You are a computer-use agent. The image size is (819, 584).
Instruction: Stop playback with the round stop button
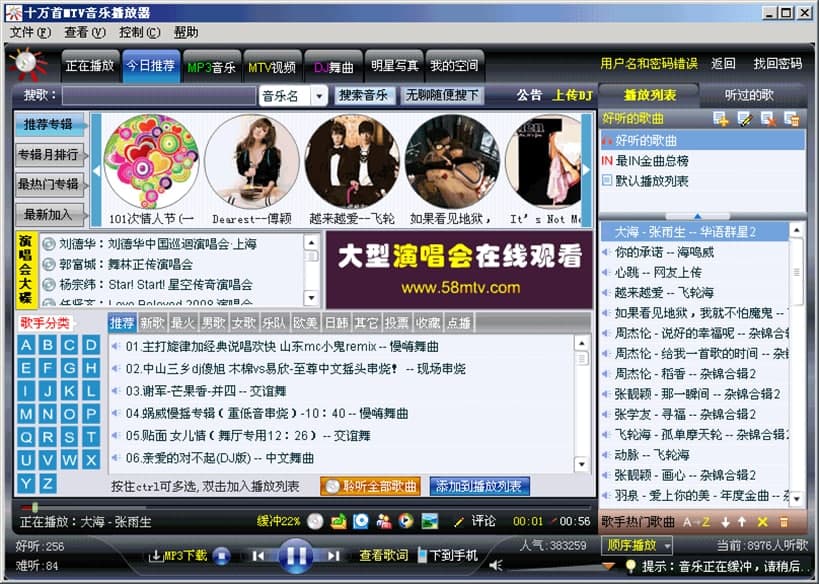(221, 556)
